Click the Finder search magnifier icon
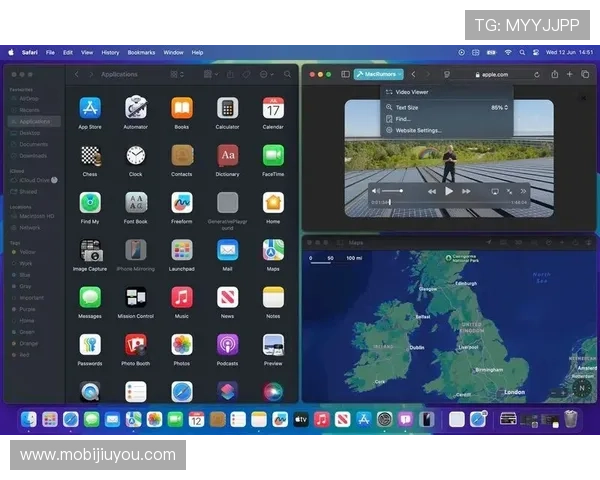The height and width of the screenshot is (480, 600). coord(287,74)
